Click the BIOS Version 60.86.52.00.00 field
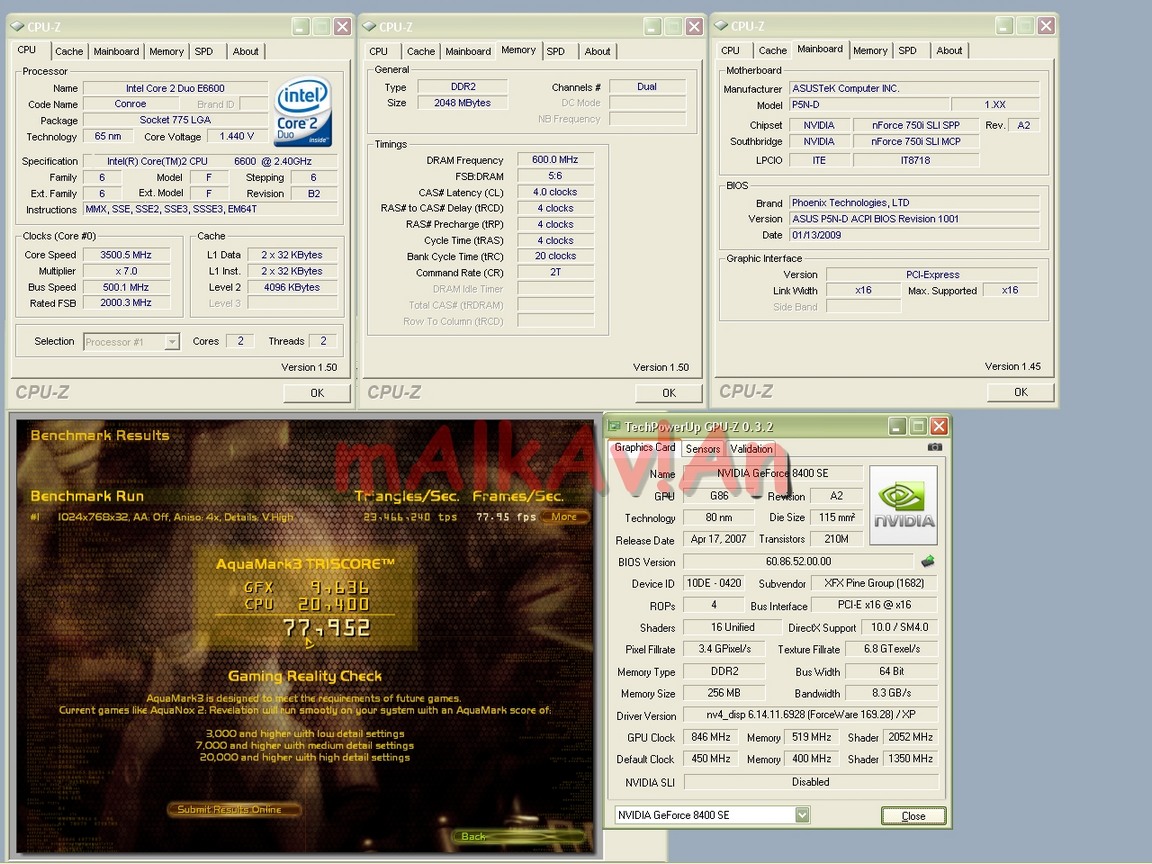Viewport: 1152px width, 864px height. [x=799, y=561]
